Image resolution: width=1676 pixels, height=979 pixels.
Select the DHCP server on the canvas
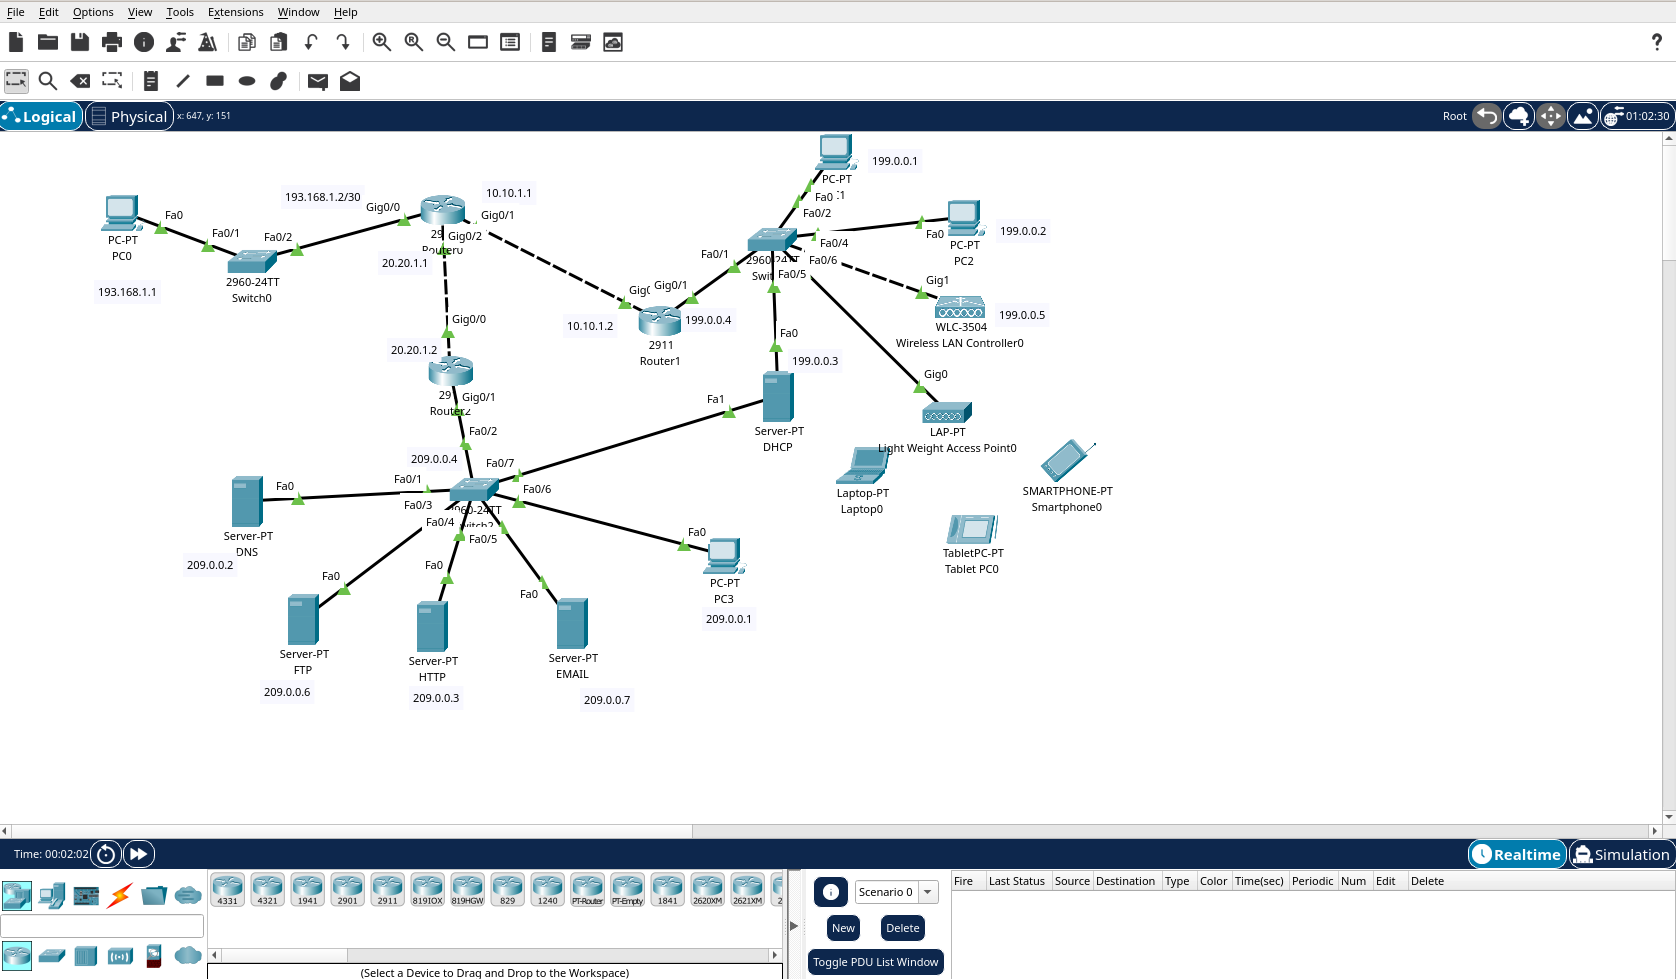pos(777,397)
